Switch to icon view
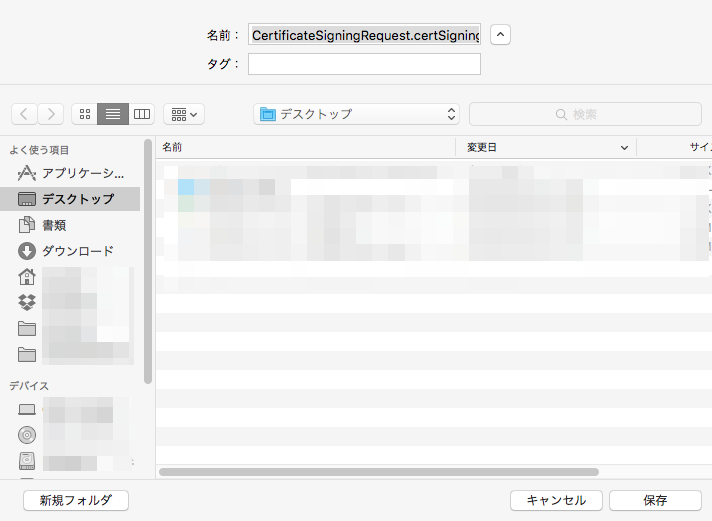This screenshot has height=521, width=712. (84, 114)
